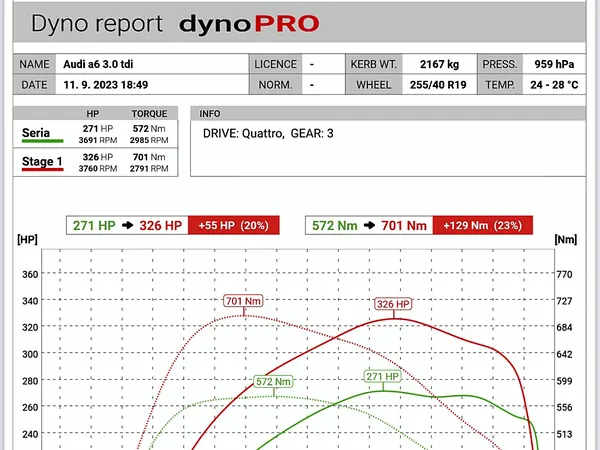Select the temperature value '24 - 28 °C'
This screenshot has width=600, height=450.
554,85
